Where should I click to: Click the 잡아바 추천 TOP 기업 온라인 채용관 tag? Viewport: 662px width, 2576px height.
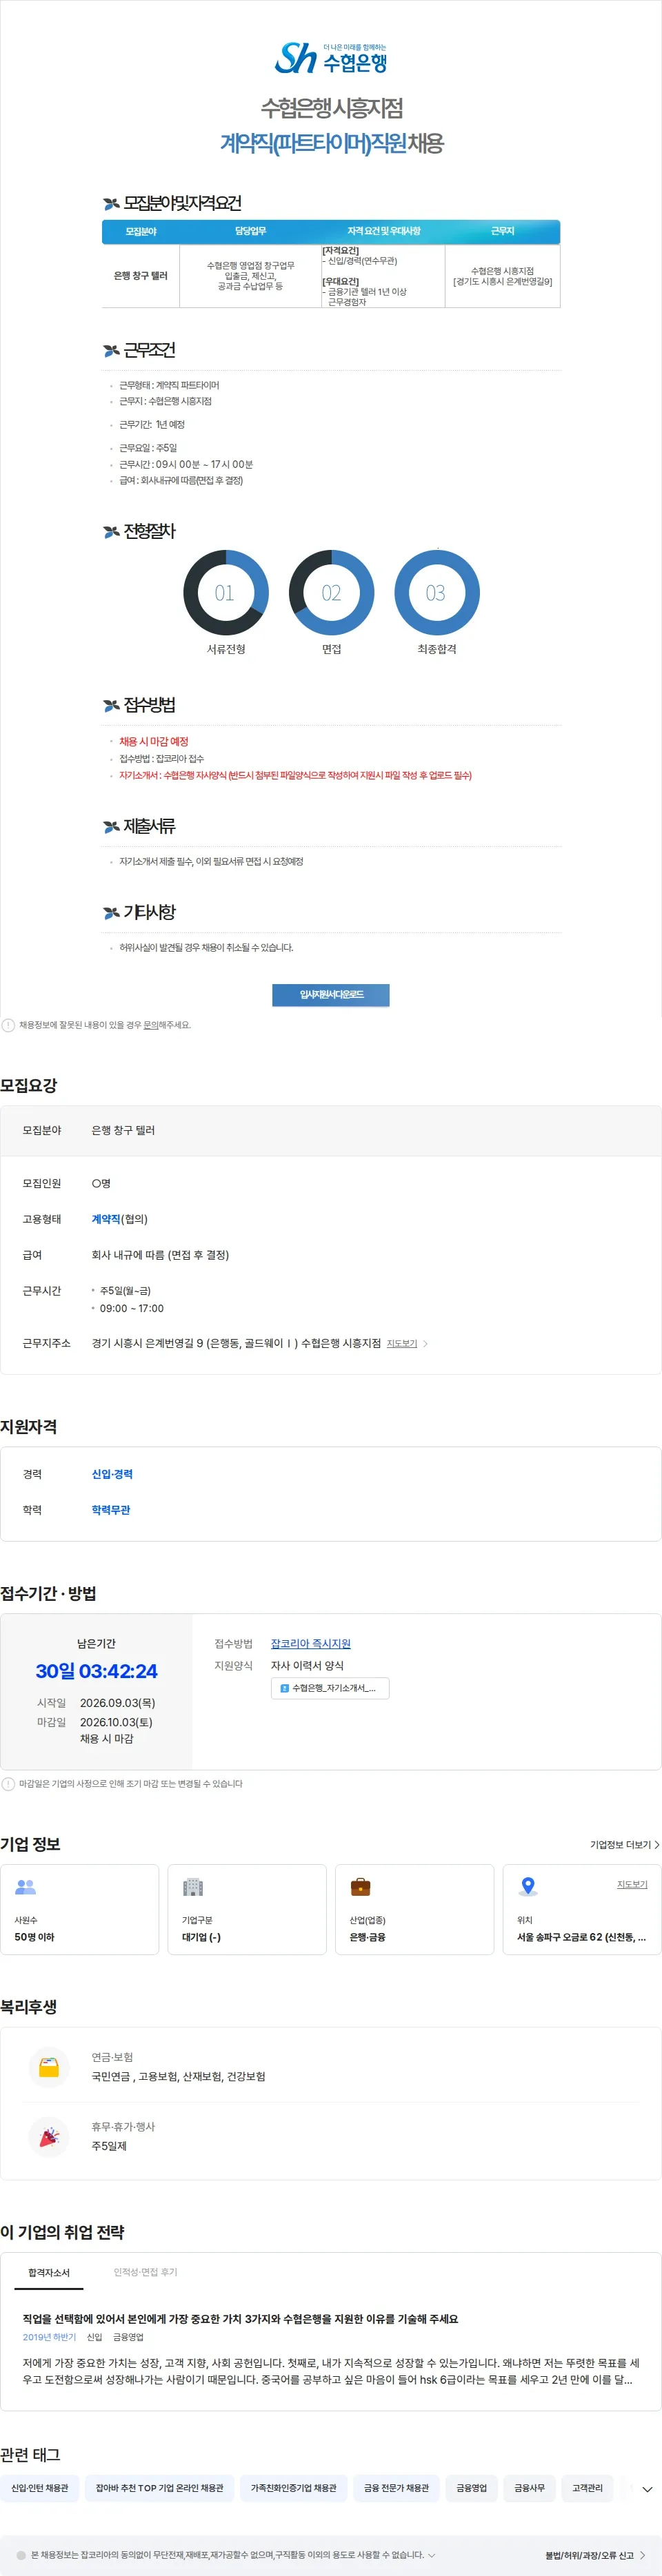(159, 2487)
